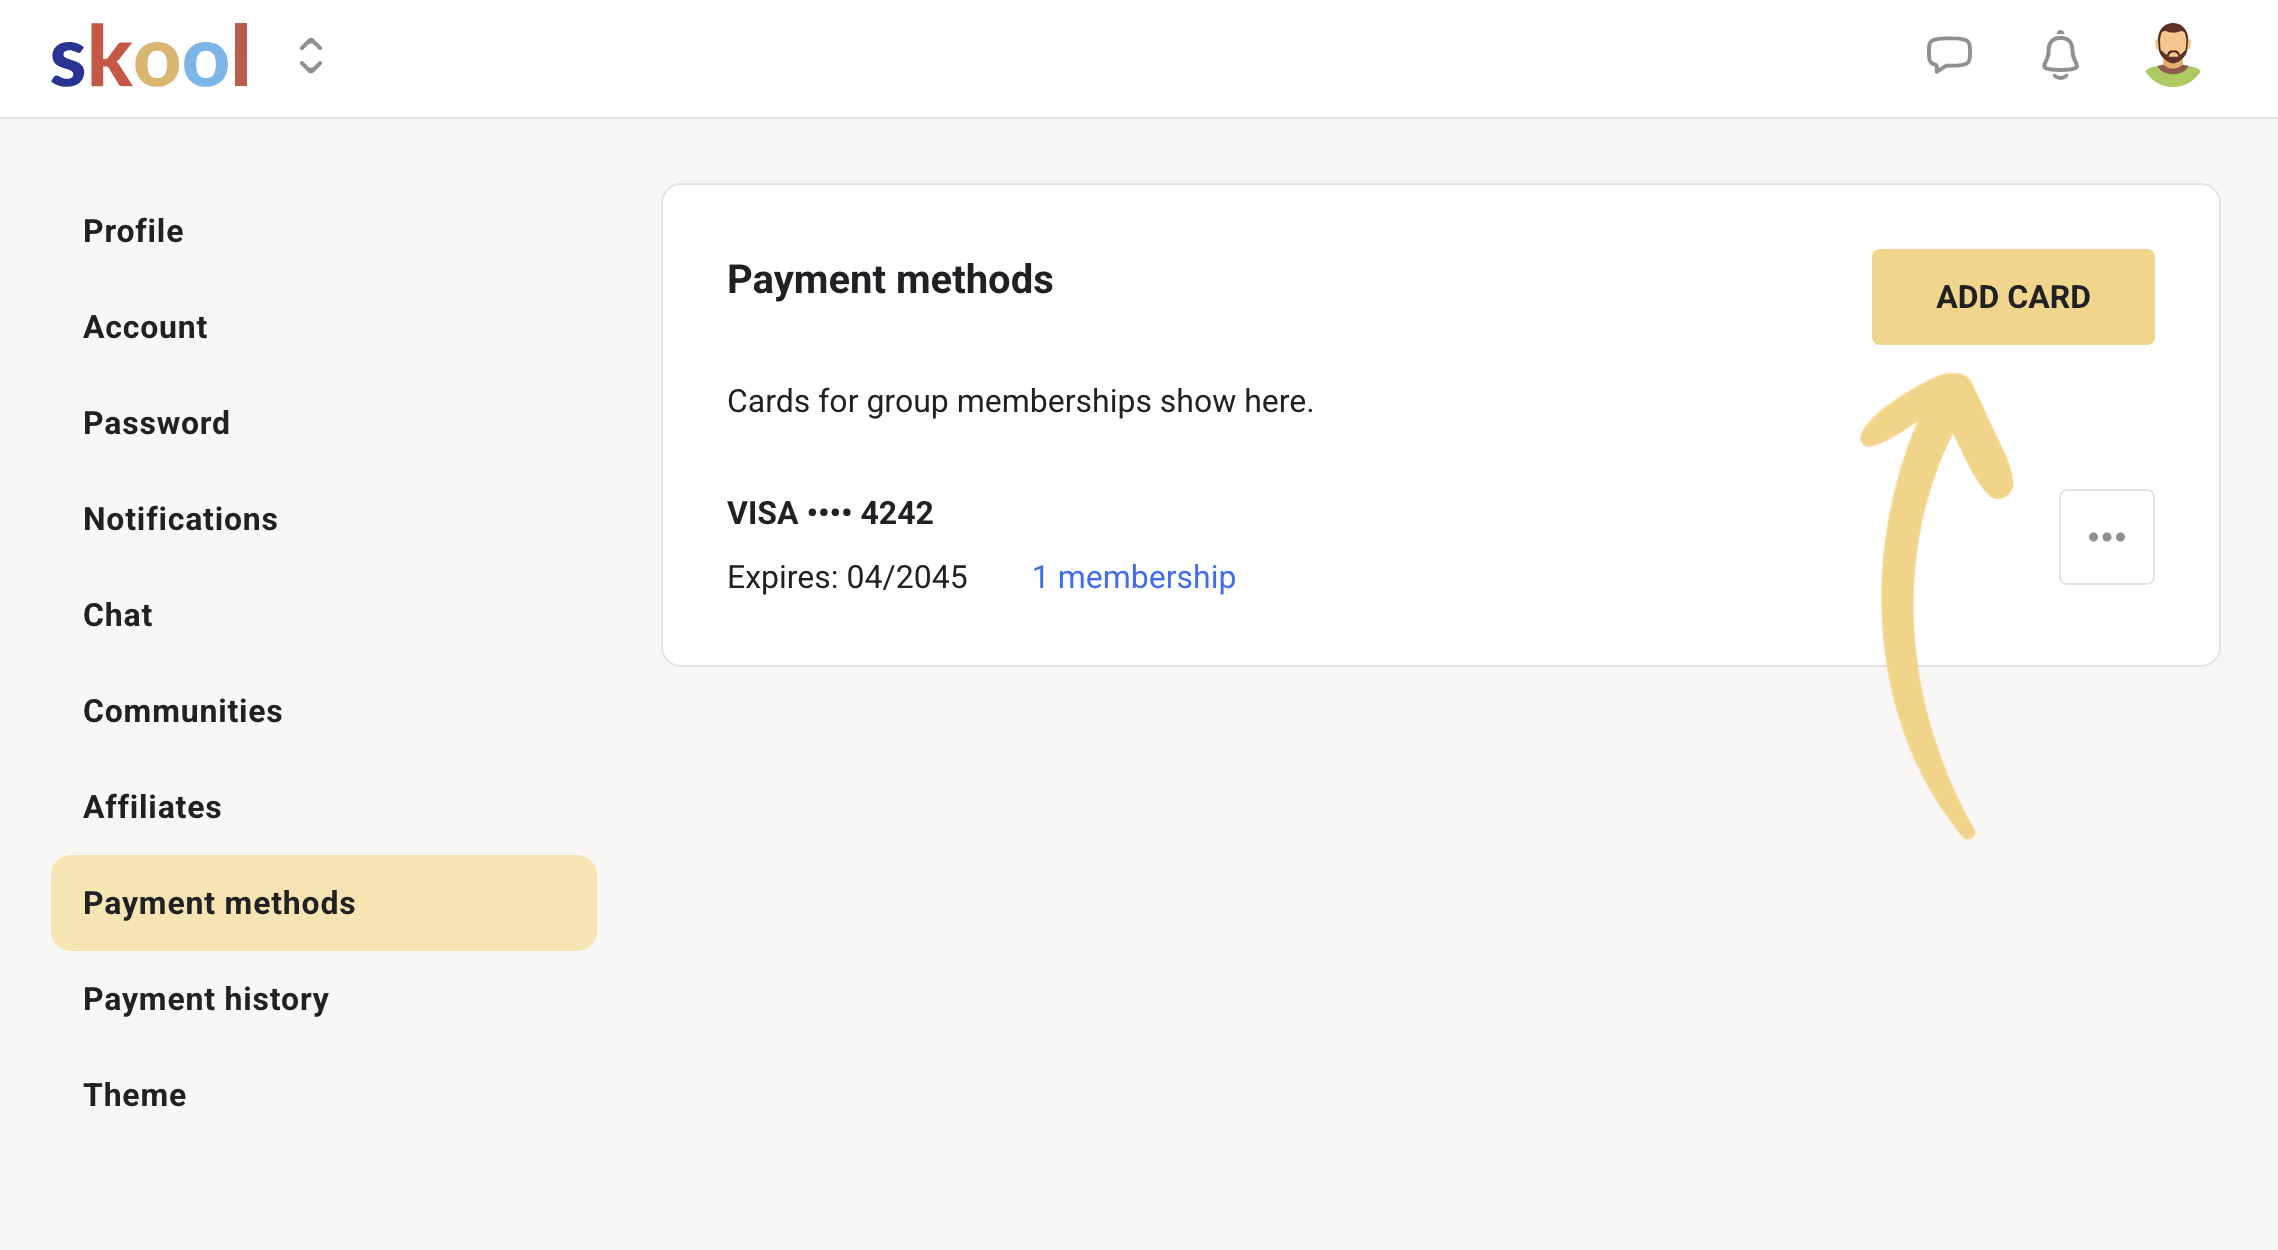Open the VISA 4242 card options menu
Viewport: 2278px width, 1250px height.
click(x=2106, y=537)
